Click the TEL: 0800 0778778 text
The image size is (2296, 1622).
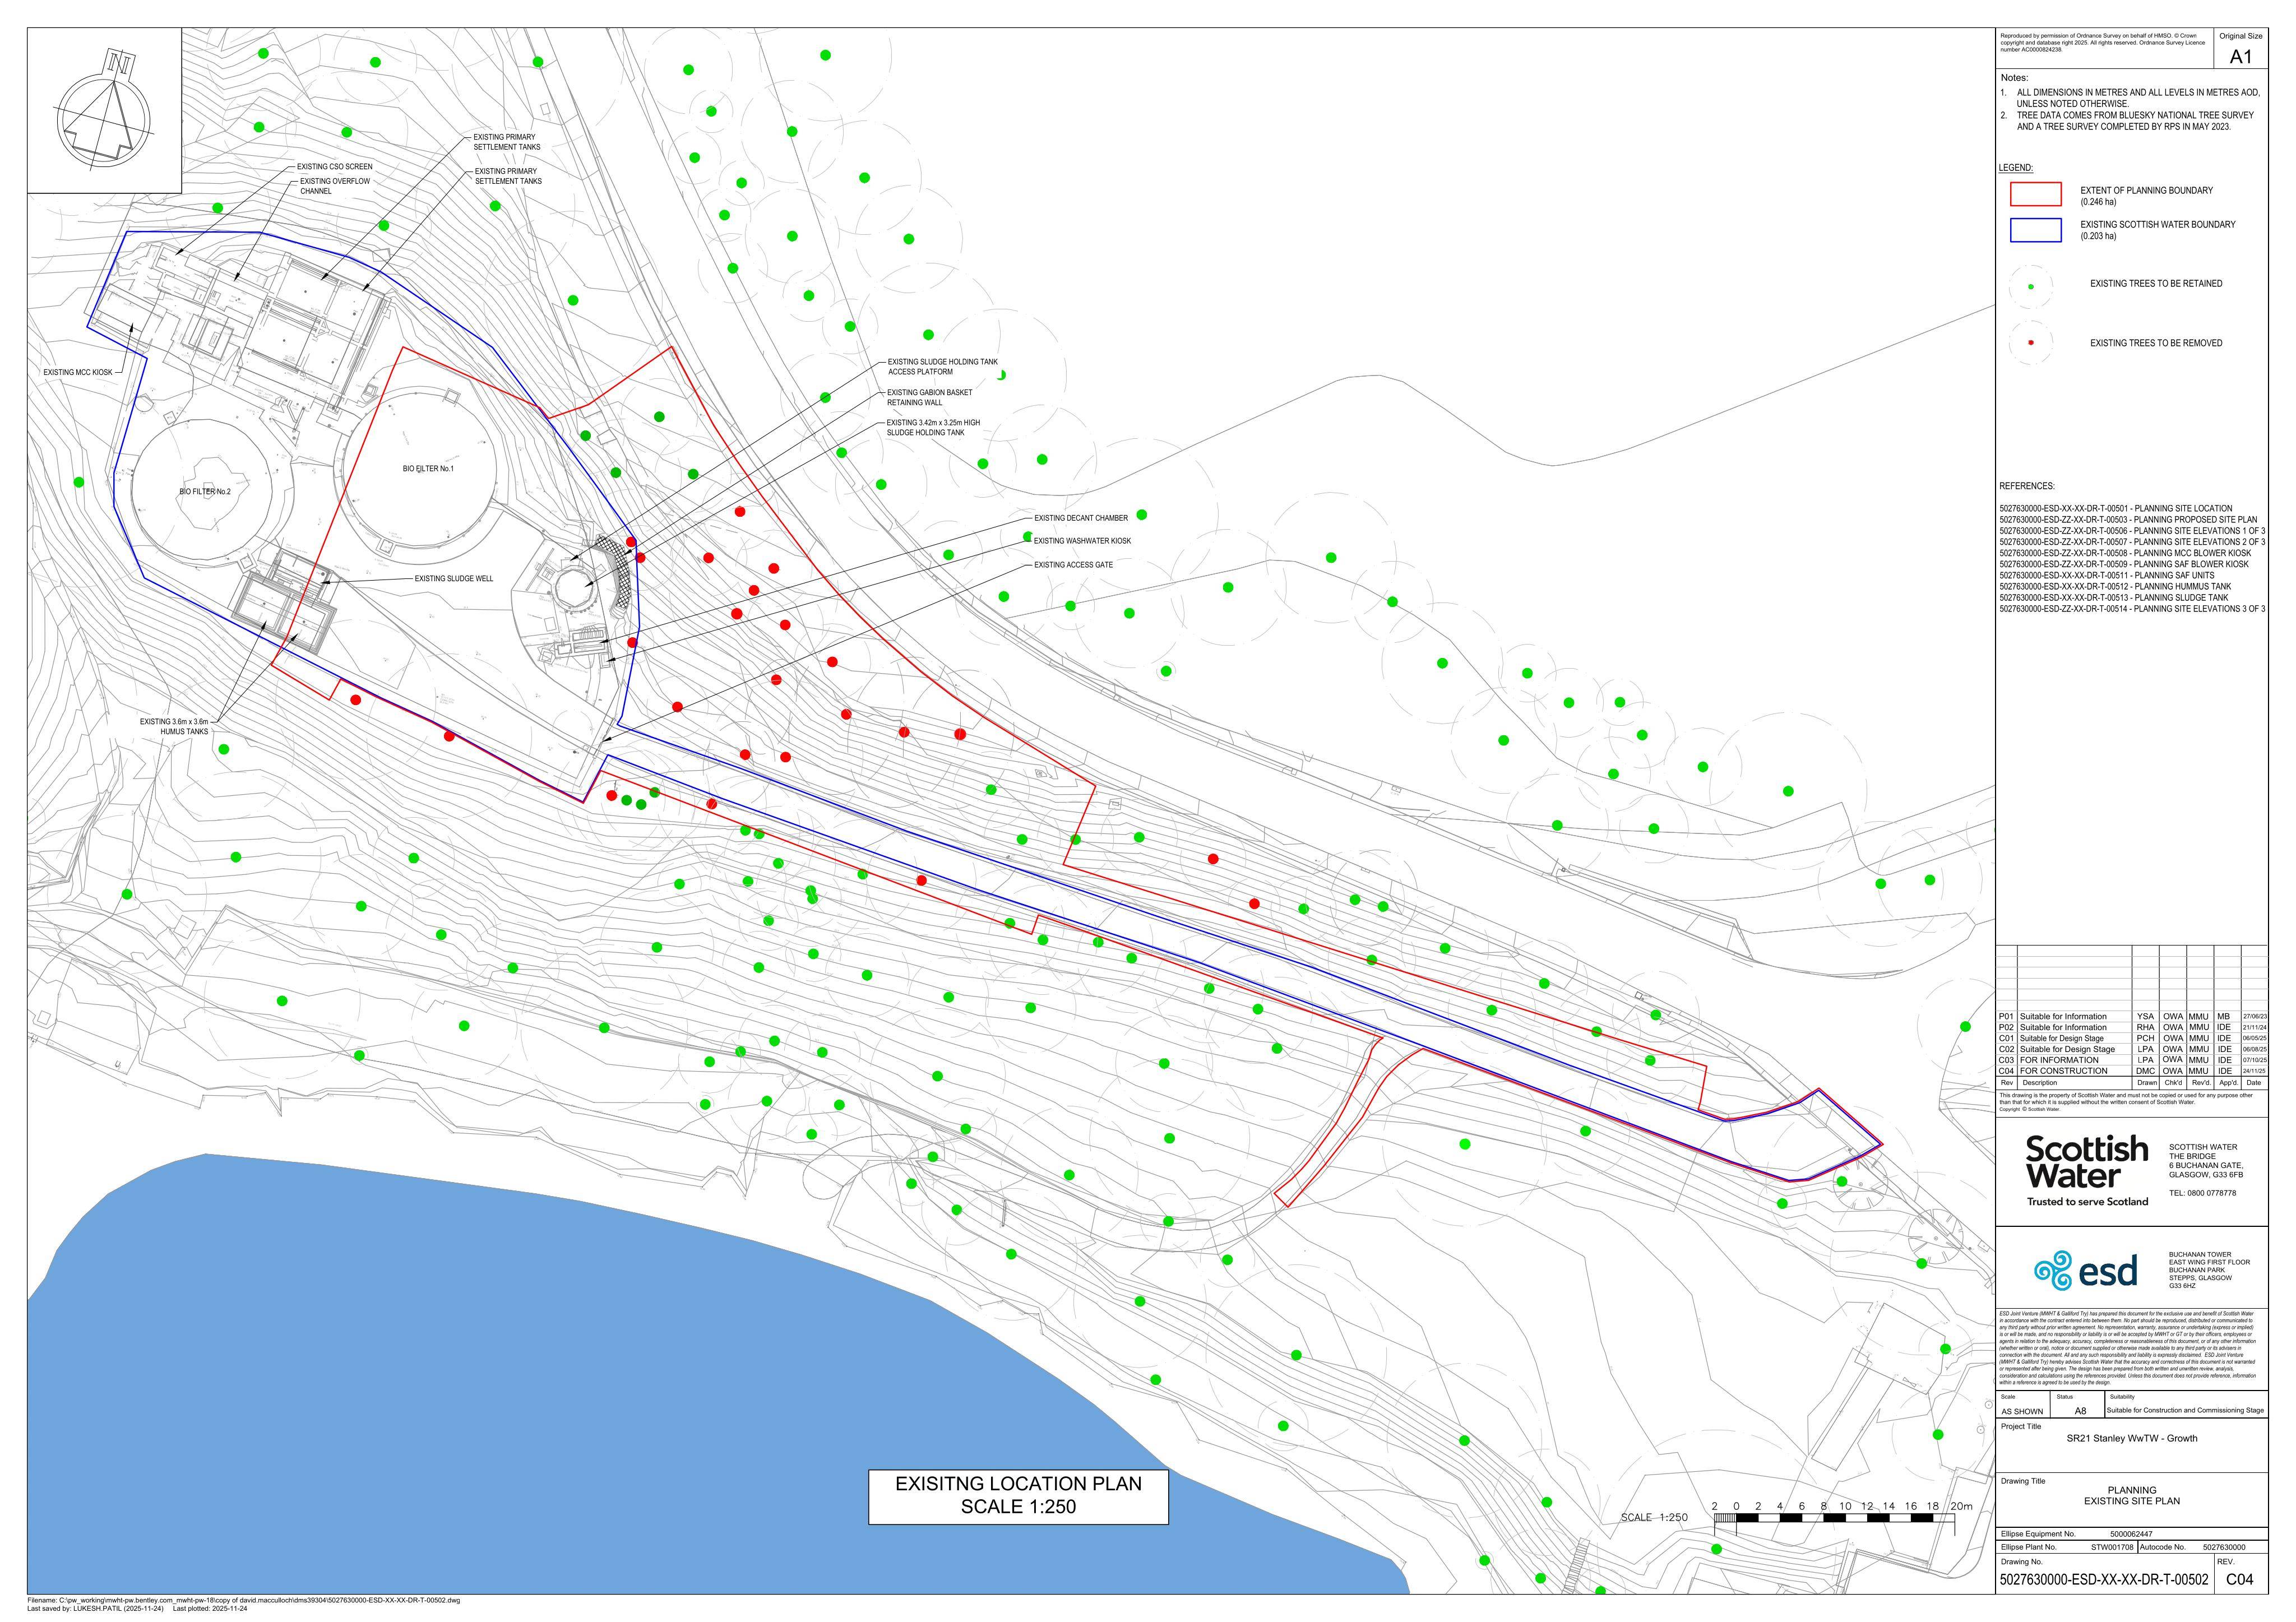2201,1193
